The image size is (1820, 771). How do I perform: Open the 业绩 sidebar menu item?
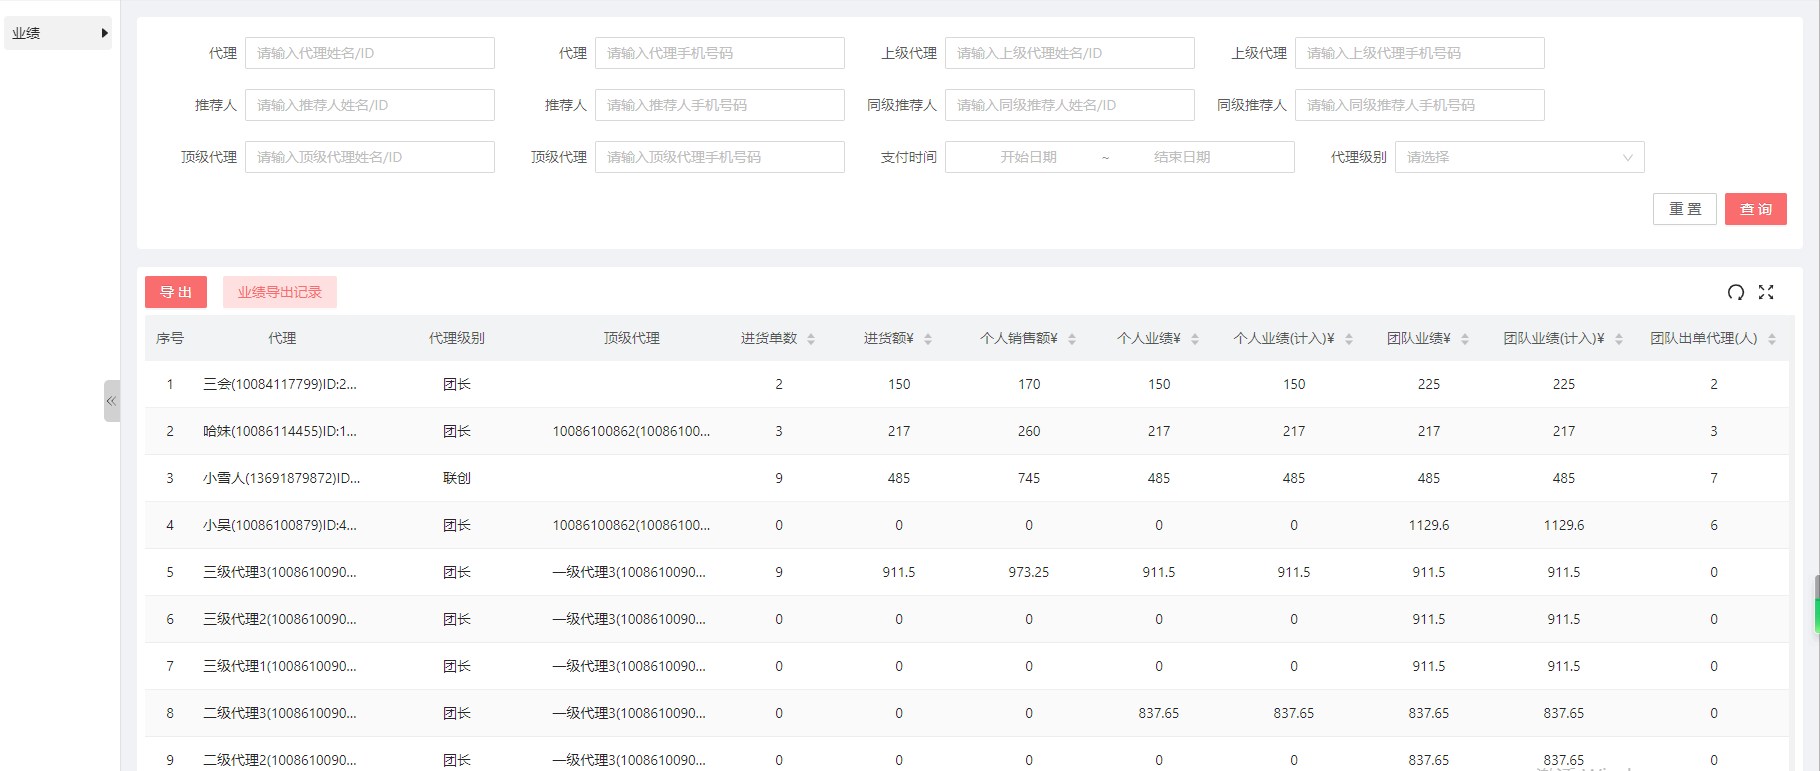[x=27, y=33]
